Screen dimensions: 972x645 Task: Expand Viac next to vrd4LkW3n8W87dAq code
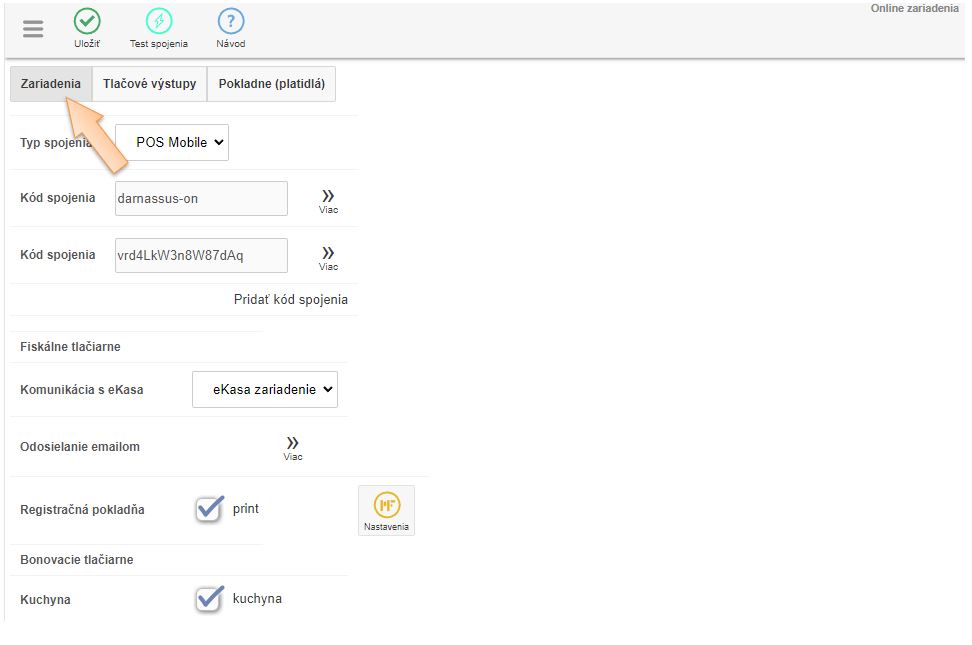click(328, 257)
